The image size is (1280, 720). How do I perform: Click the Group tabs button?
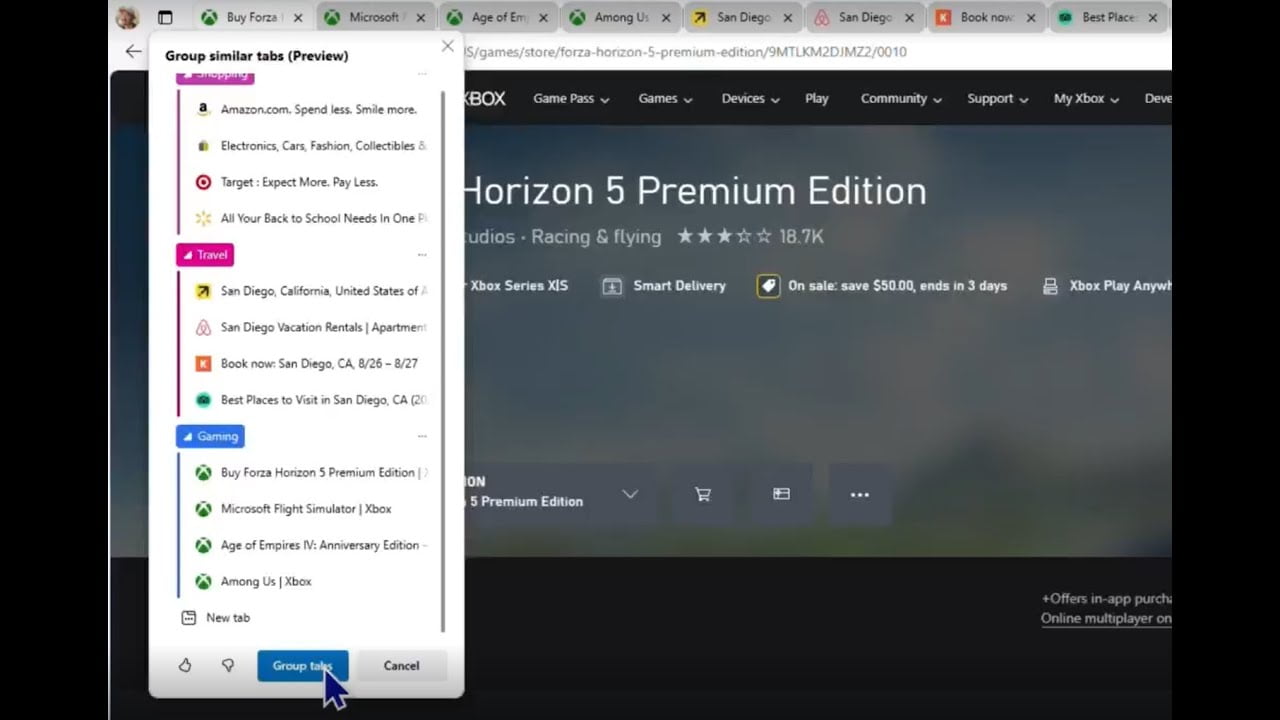[x=302, y=666]
